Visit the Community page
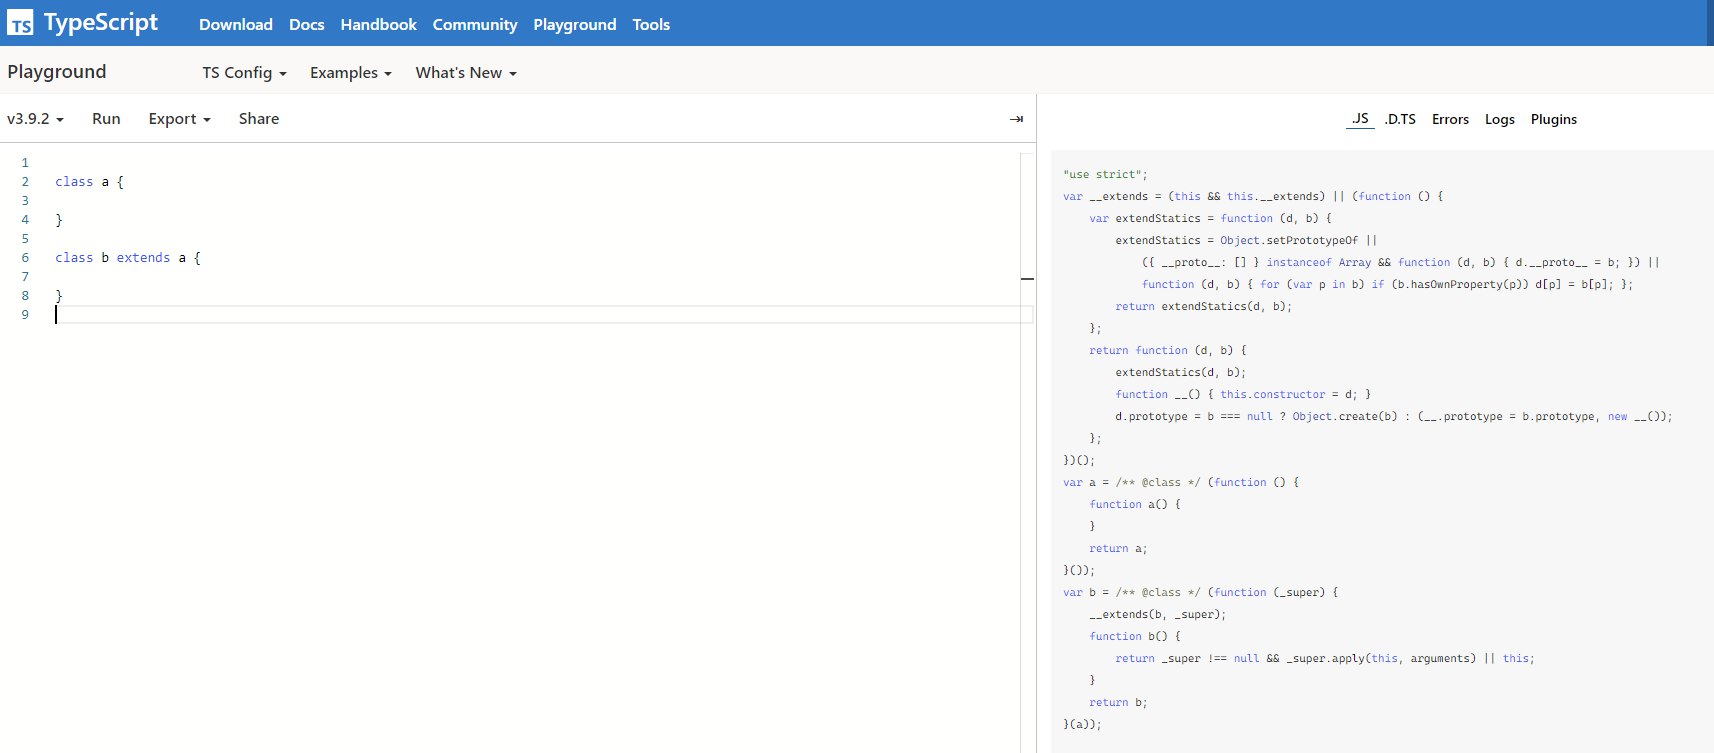Image resolution: width=1714 pixels, height=753 pixels. pos(475,24)
